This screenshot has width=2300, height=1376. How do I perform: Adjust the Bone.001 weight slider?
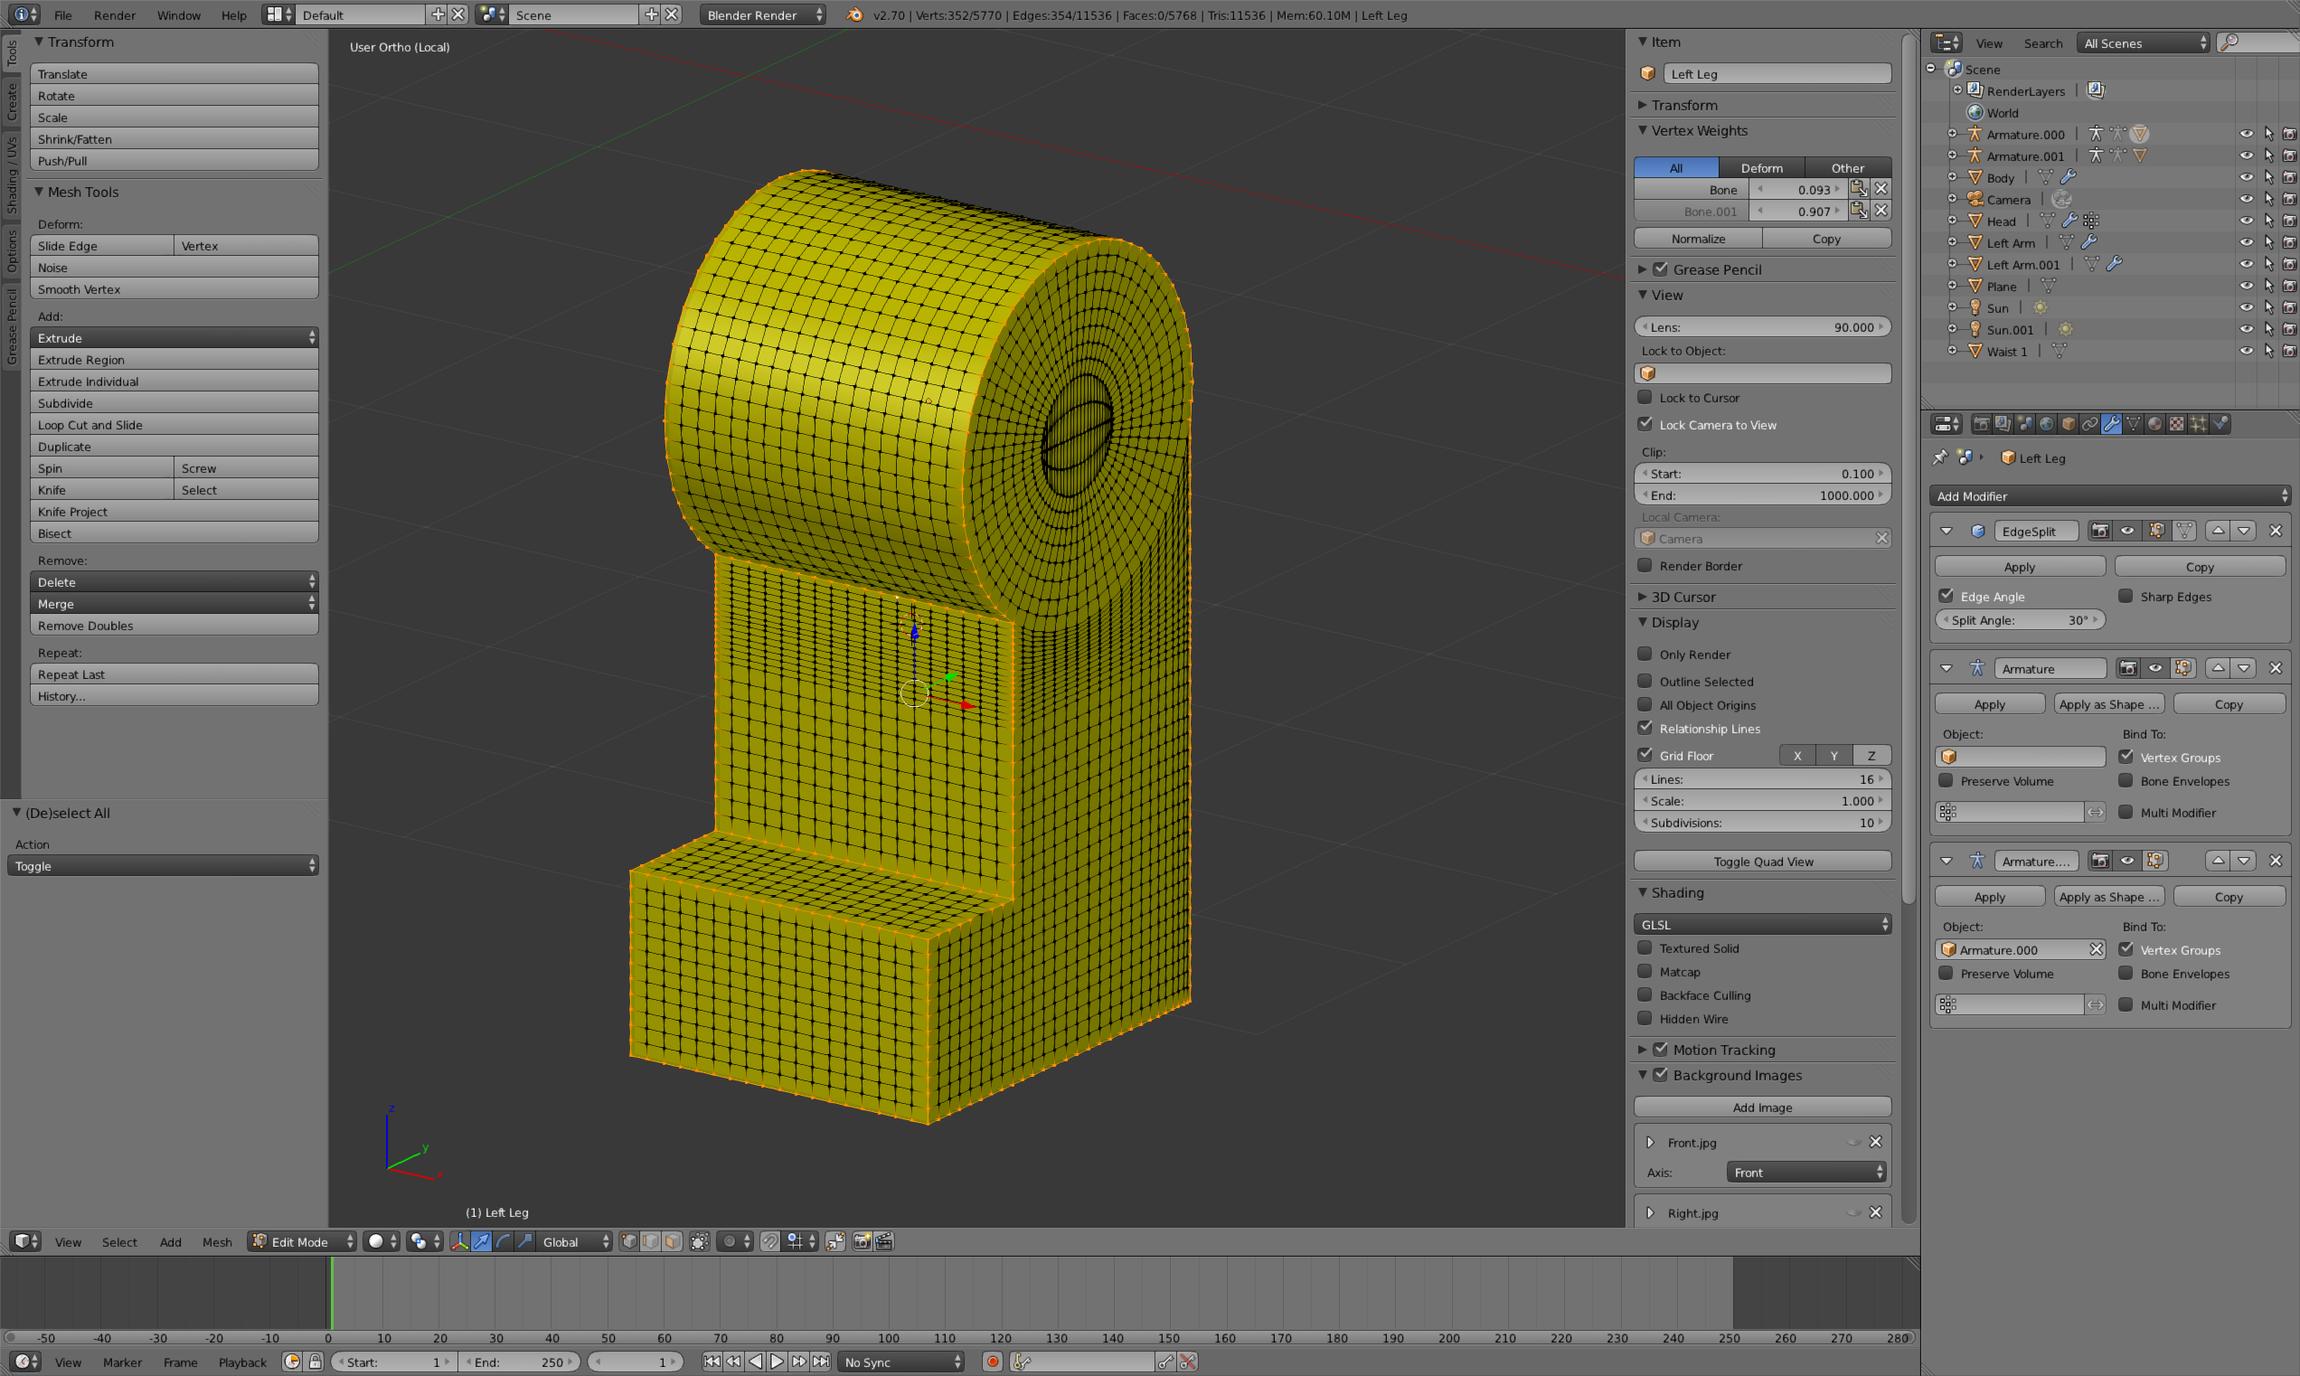click(1800, 211)
